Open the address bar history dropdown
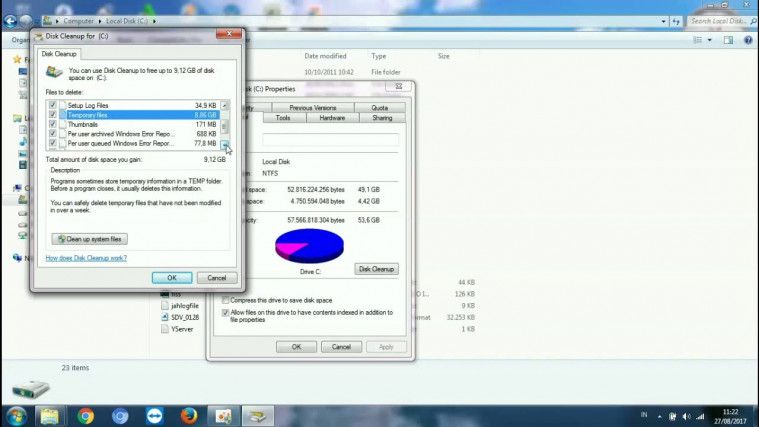Screen dimensions: 759x427 coord(663,21)
